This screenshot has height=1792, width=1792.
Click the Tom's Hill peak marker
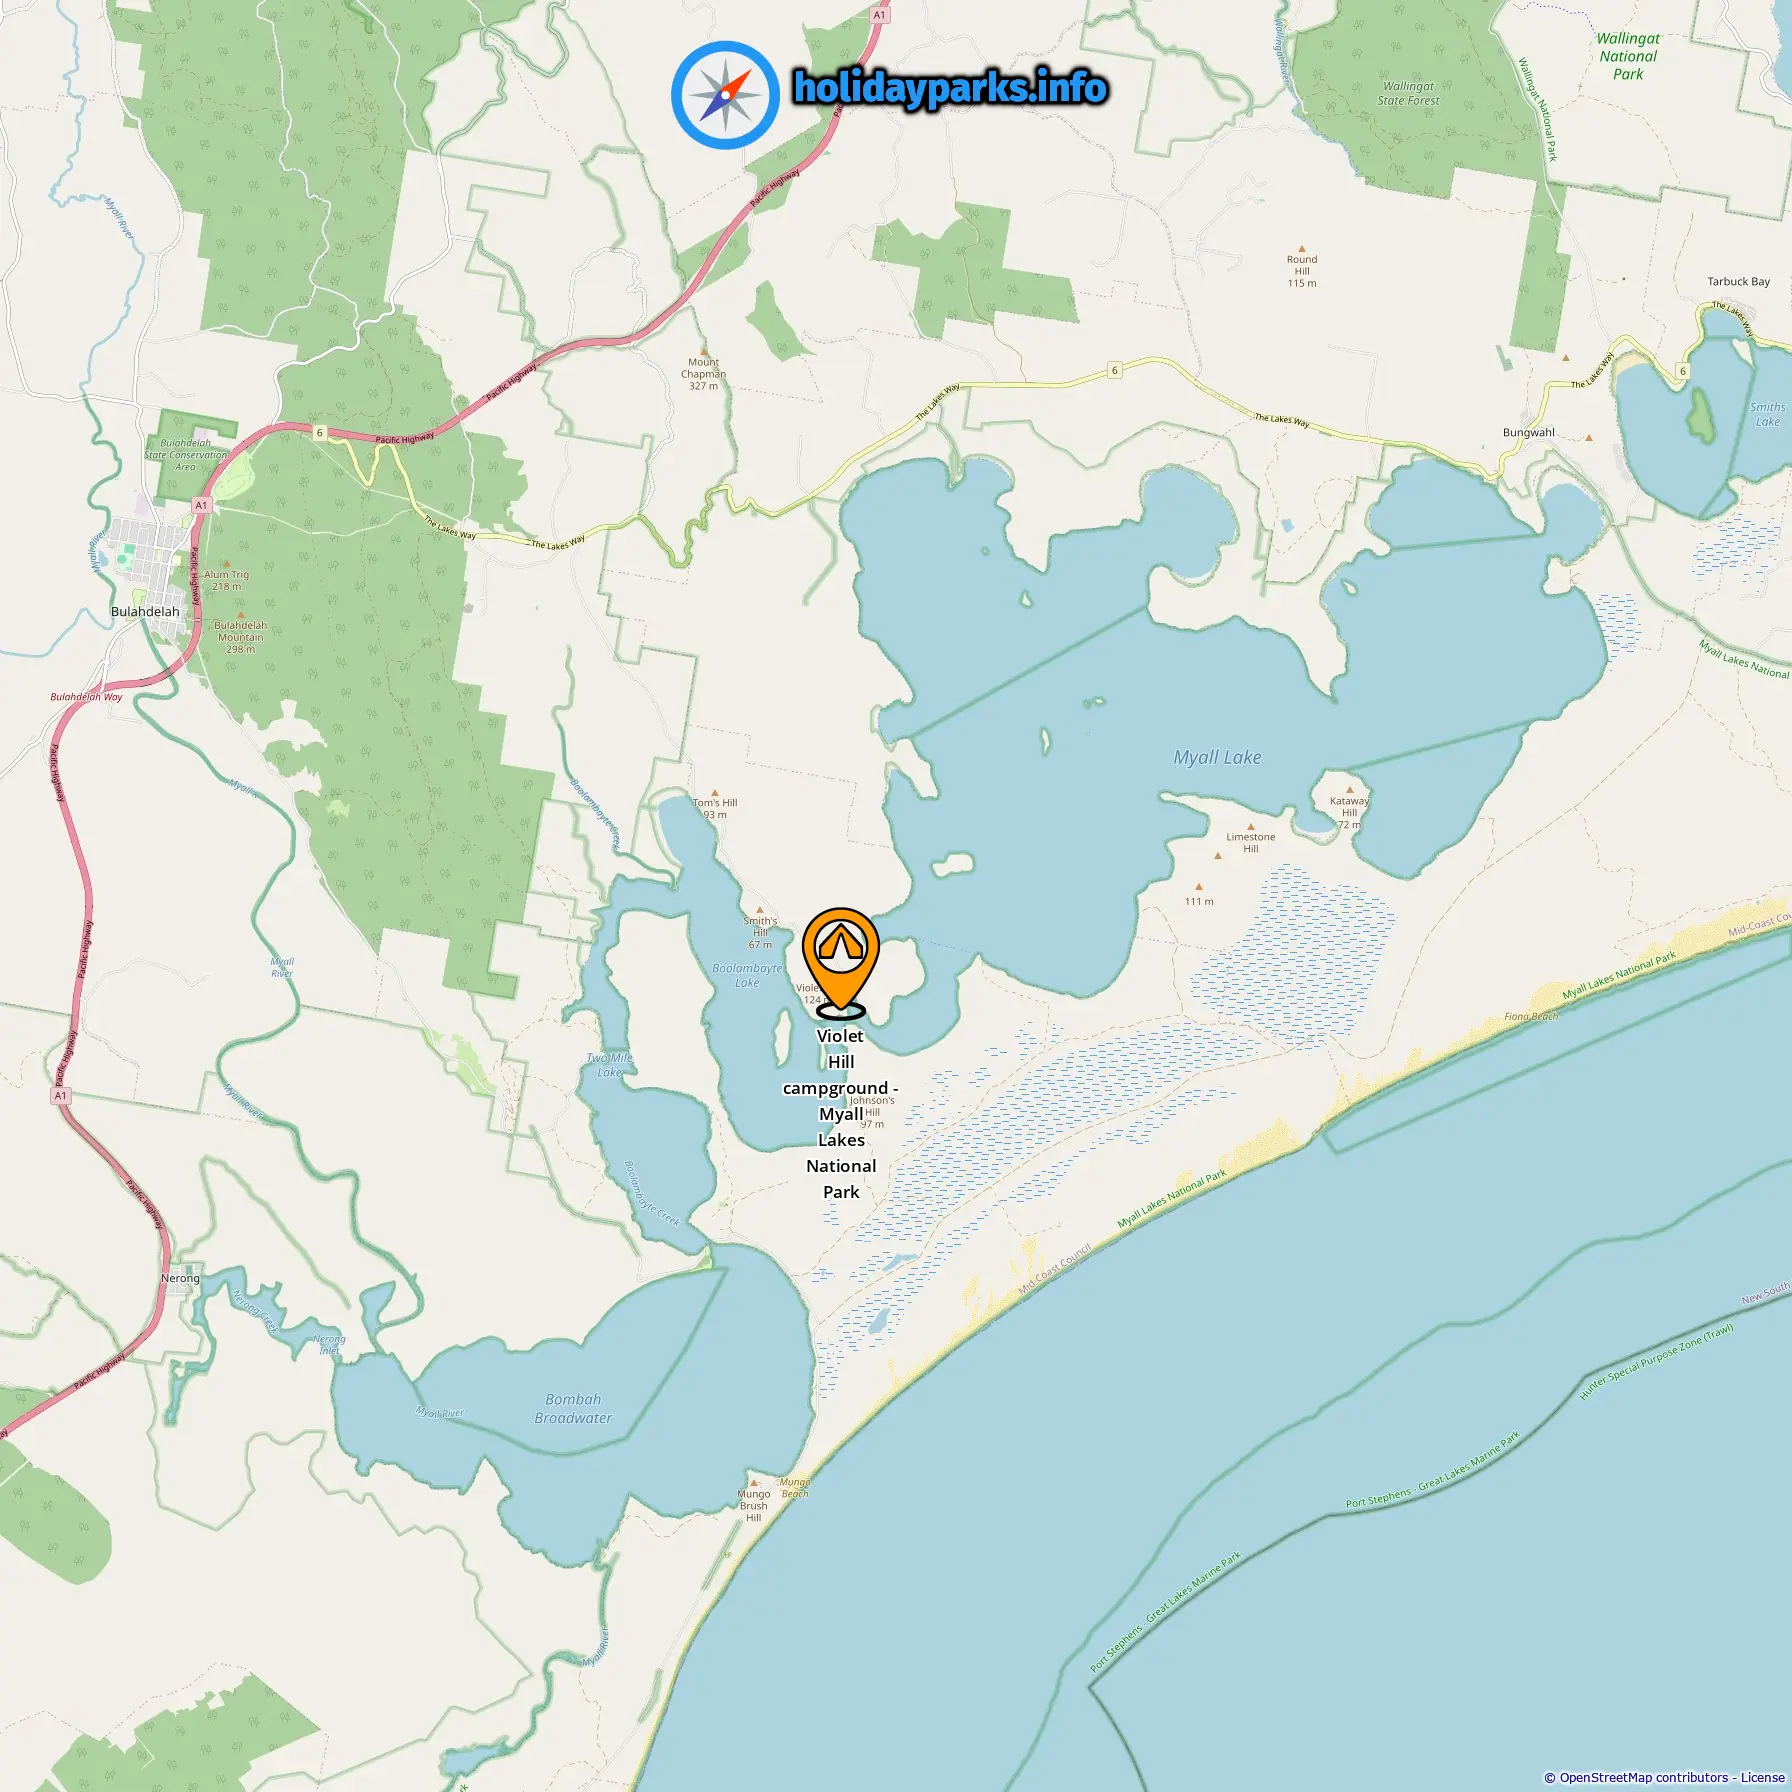tap(714, 792)
